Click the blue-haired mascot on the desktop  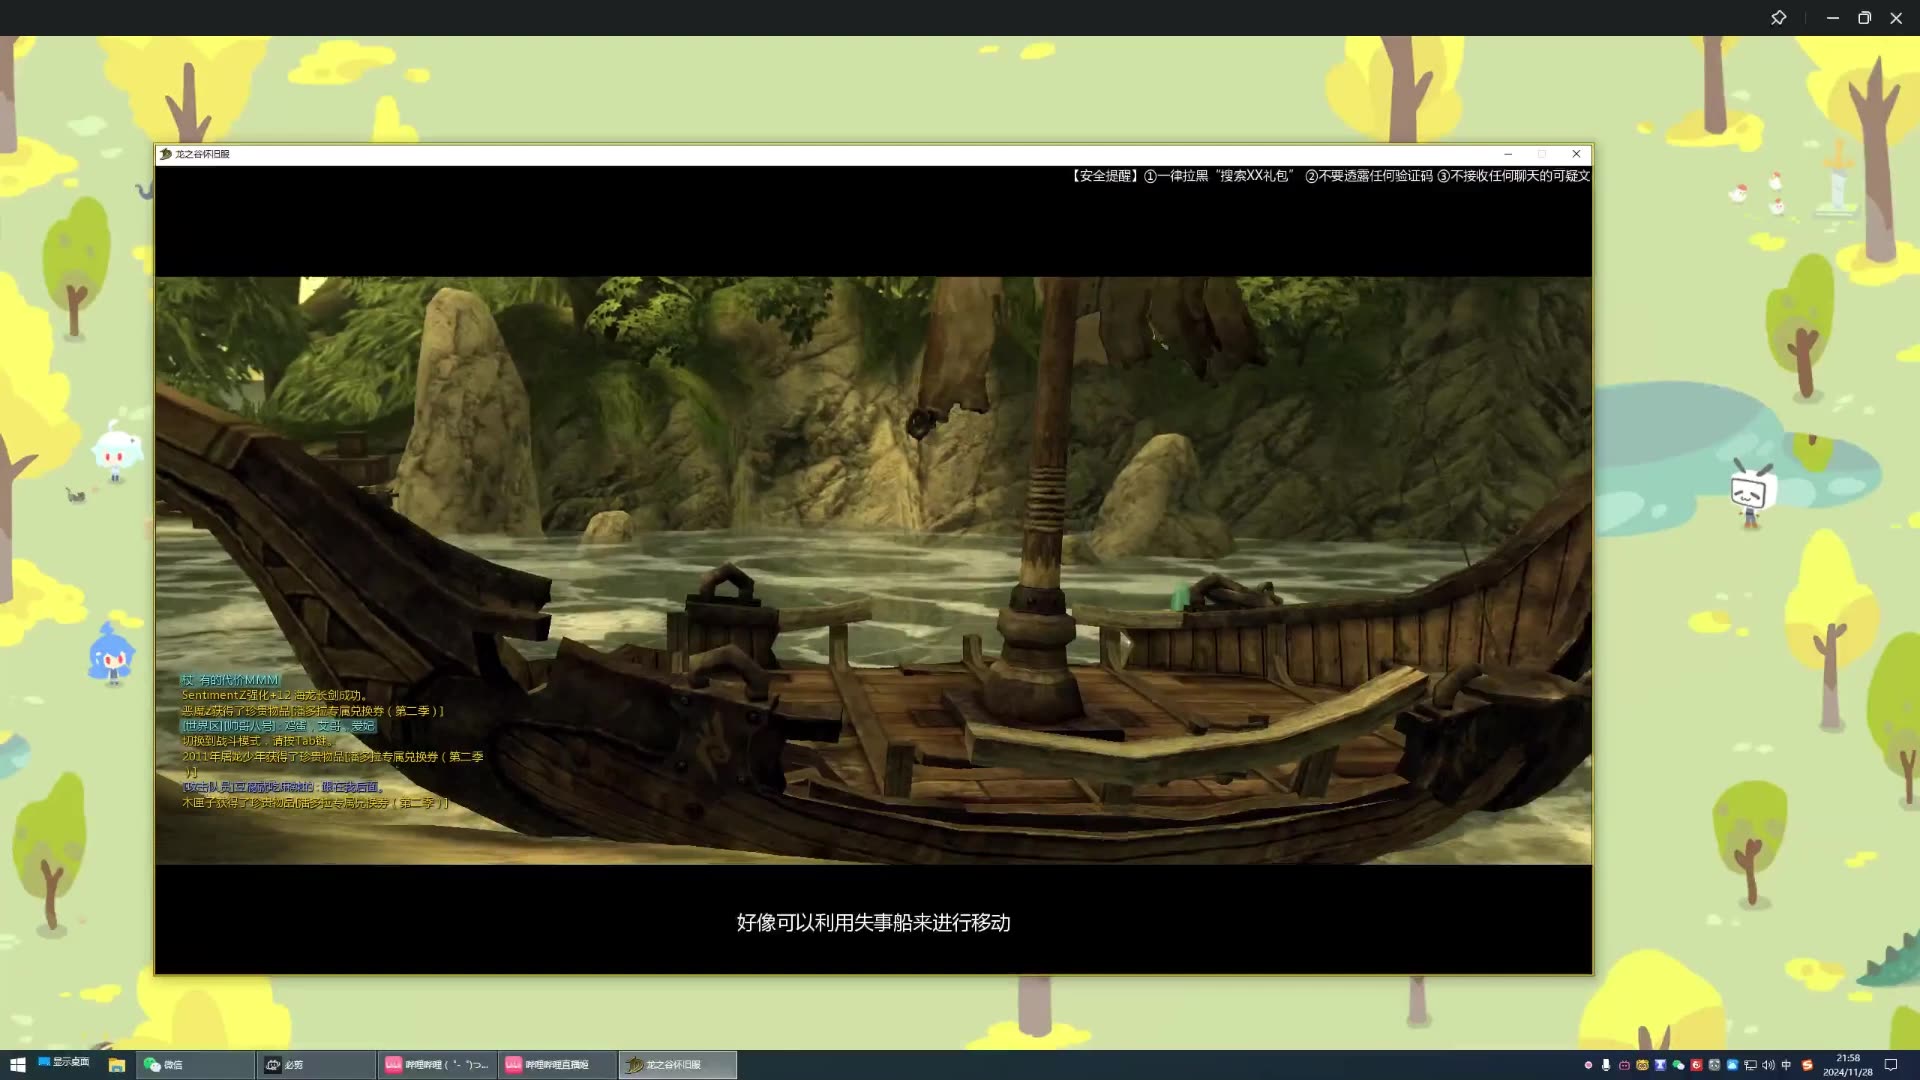[x=111, y=653]
